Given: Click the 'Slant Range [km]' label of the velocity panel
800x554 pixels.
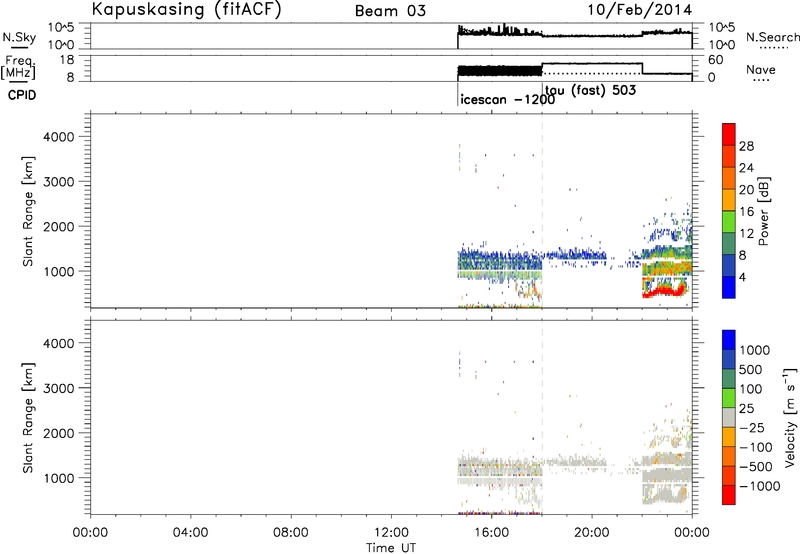Looking at the screenshot, I should [x=28, y=418].
